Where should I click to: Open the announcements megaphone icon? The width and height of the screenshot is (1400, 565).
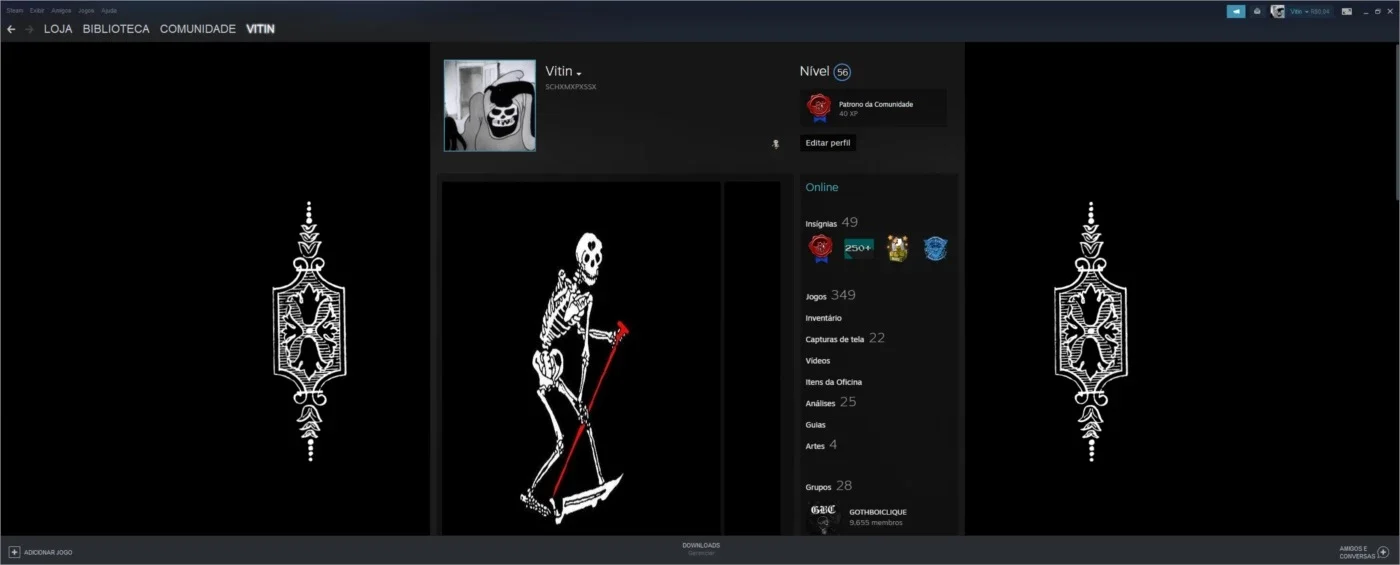pos(1236,11)
